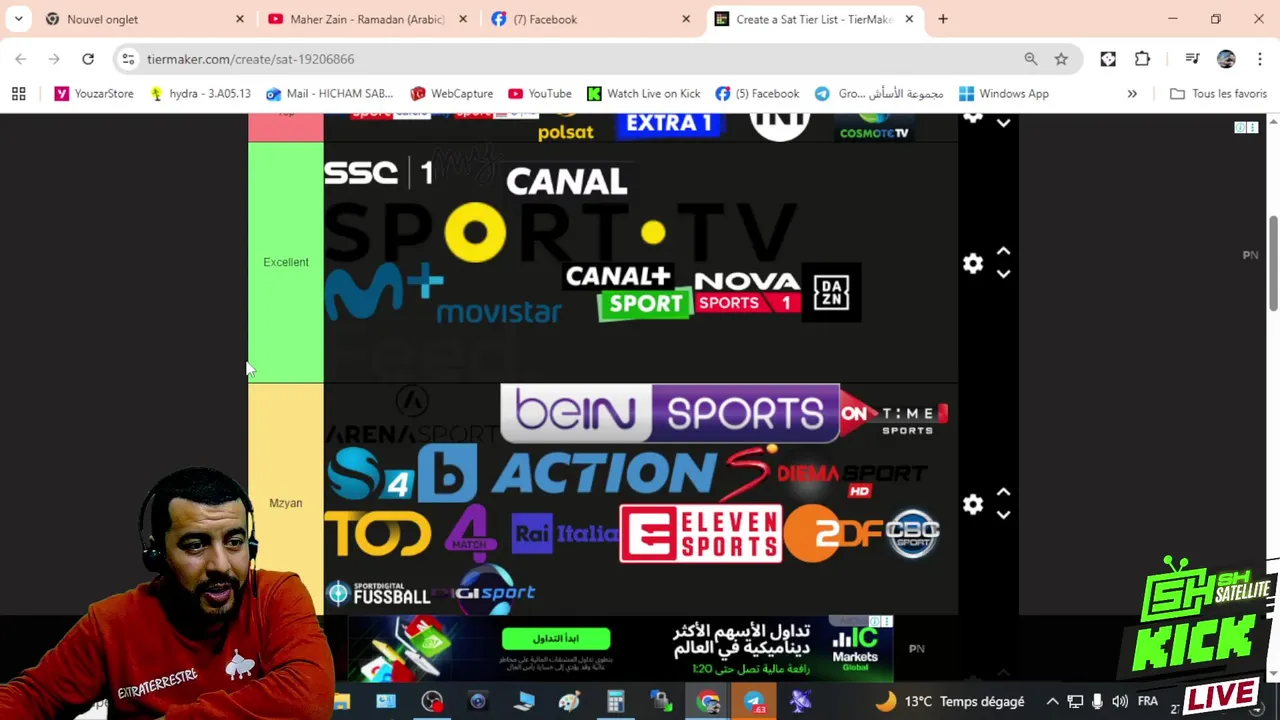
Task: Reload the current page
Action: coord(88,59)
